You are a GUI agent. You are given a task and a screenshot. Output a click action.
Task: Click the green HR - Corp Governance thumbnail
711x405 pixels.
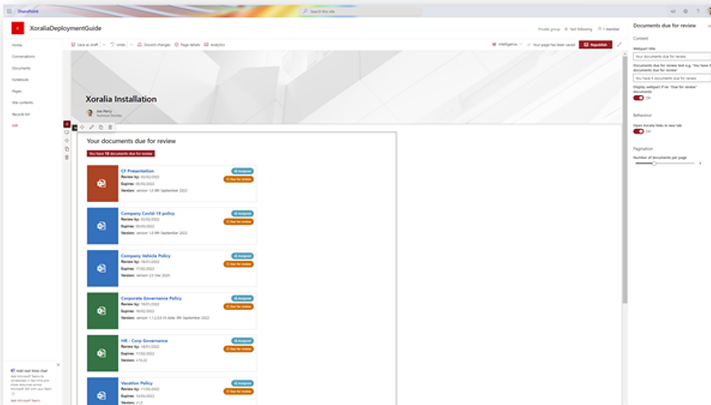click(102, 353)
